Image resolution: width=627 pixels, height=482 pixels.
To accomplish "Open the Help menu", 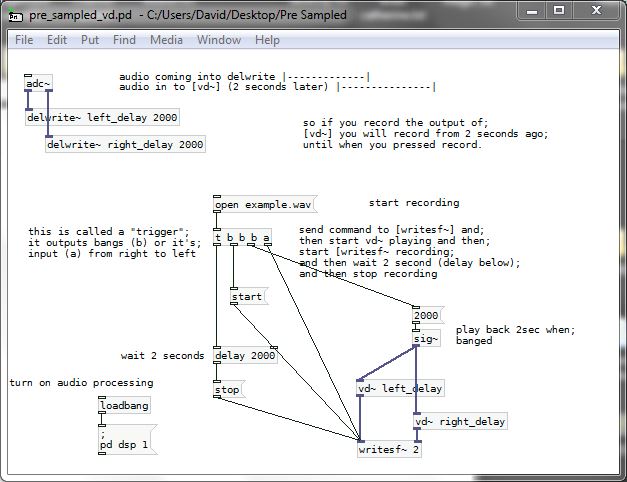I will (267, 40).
